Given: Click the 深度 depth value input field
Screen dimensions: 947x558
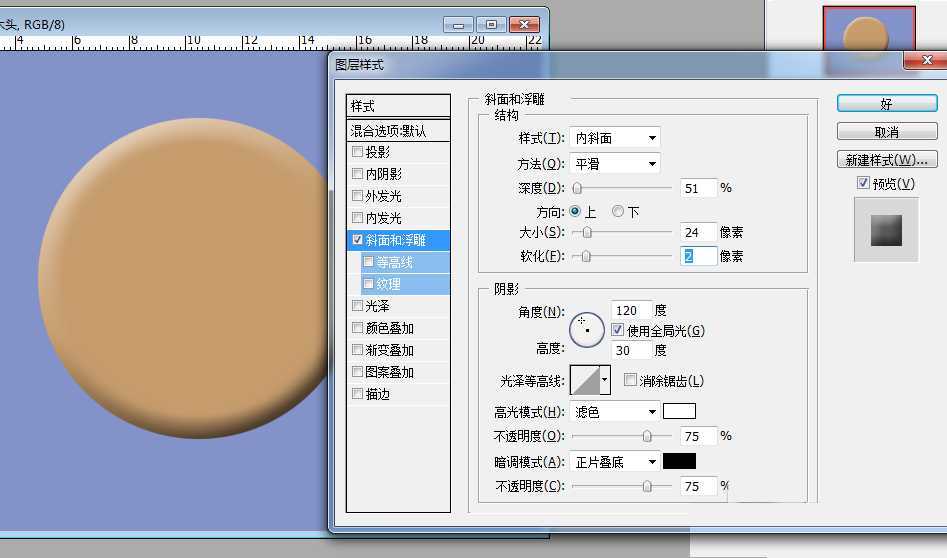Looking at the screenshot, I should 698,188.
